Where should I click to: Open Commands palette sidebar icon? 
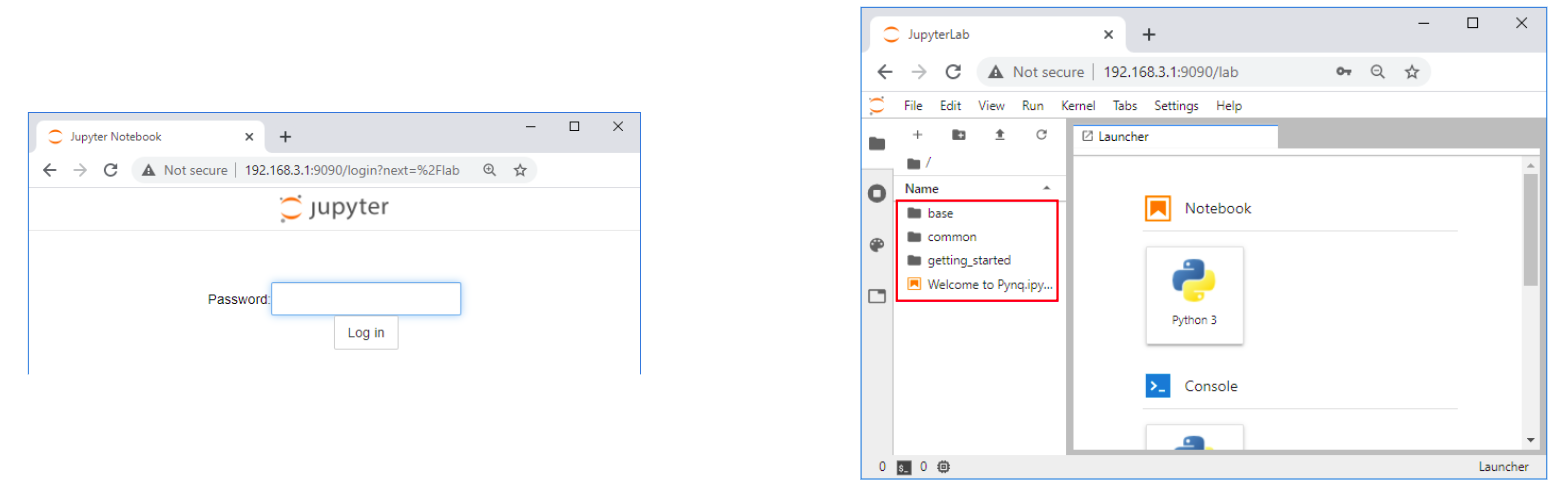click(x=877, y=245)
